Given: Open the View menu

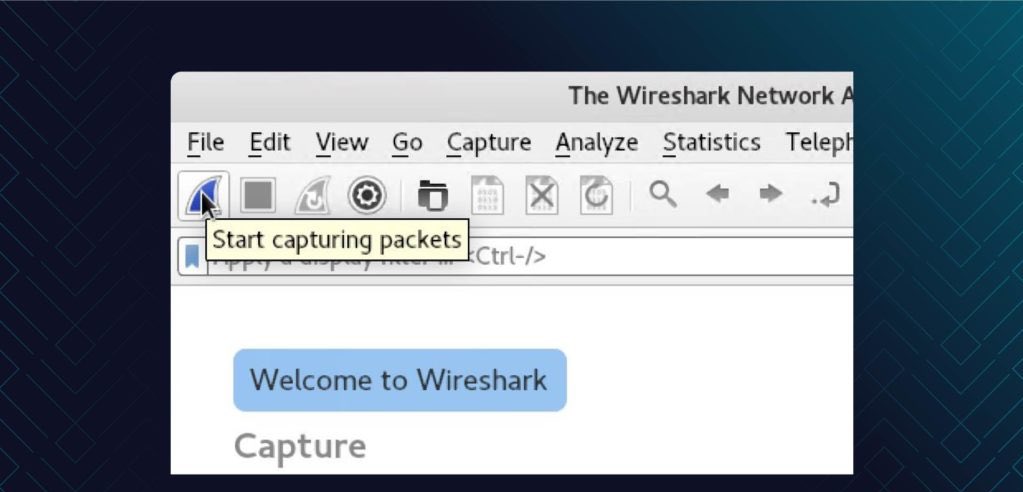Looking at the screenshot, I should tap(342, 142).
